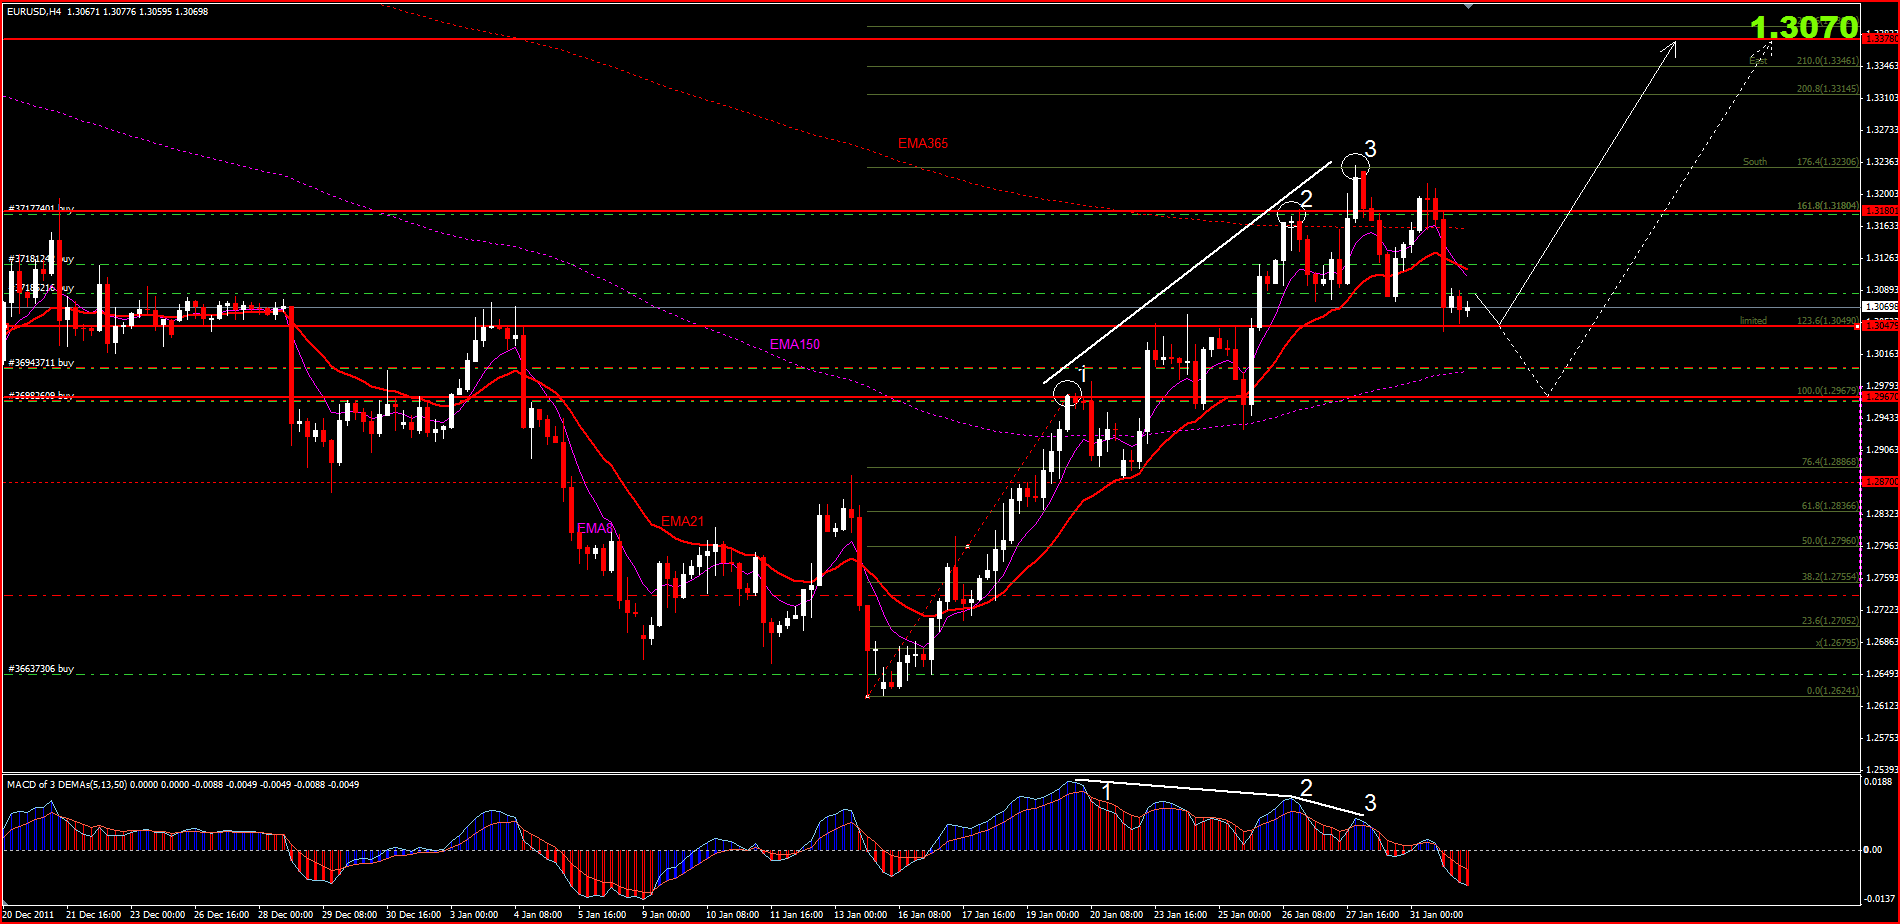Click Fibonacci level 200.8(1.33145) label
The height and width of the screenshot is (924, 1900).
[1827, 89]
